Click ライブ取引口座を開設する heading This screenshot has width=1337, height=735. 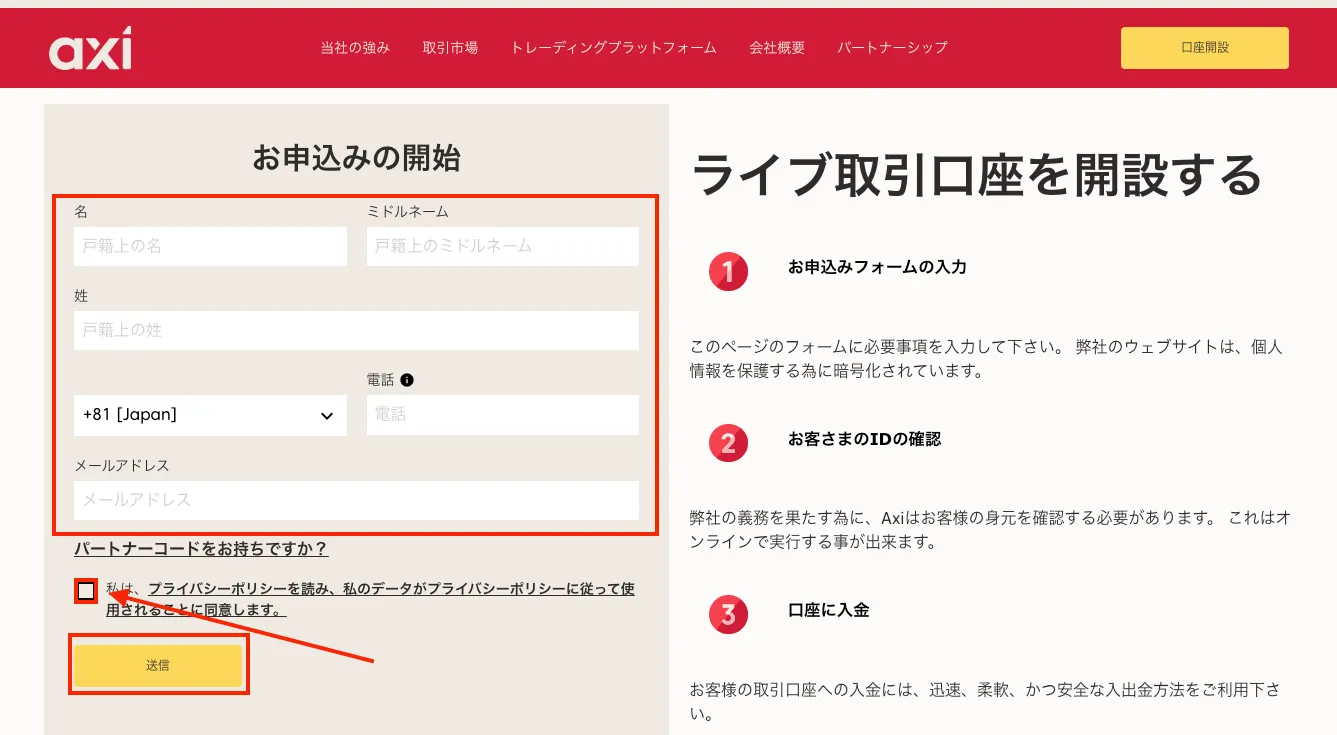[977, 175]
